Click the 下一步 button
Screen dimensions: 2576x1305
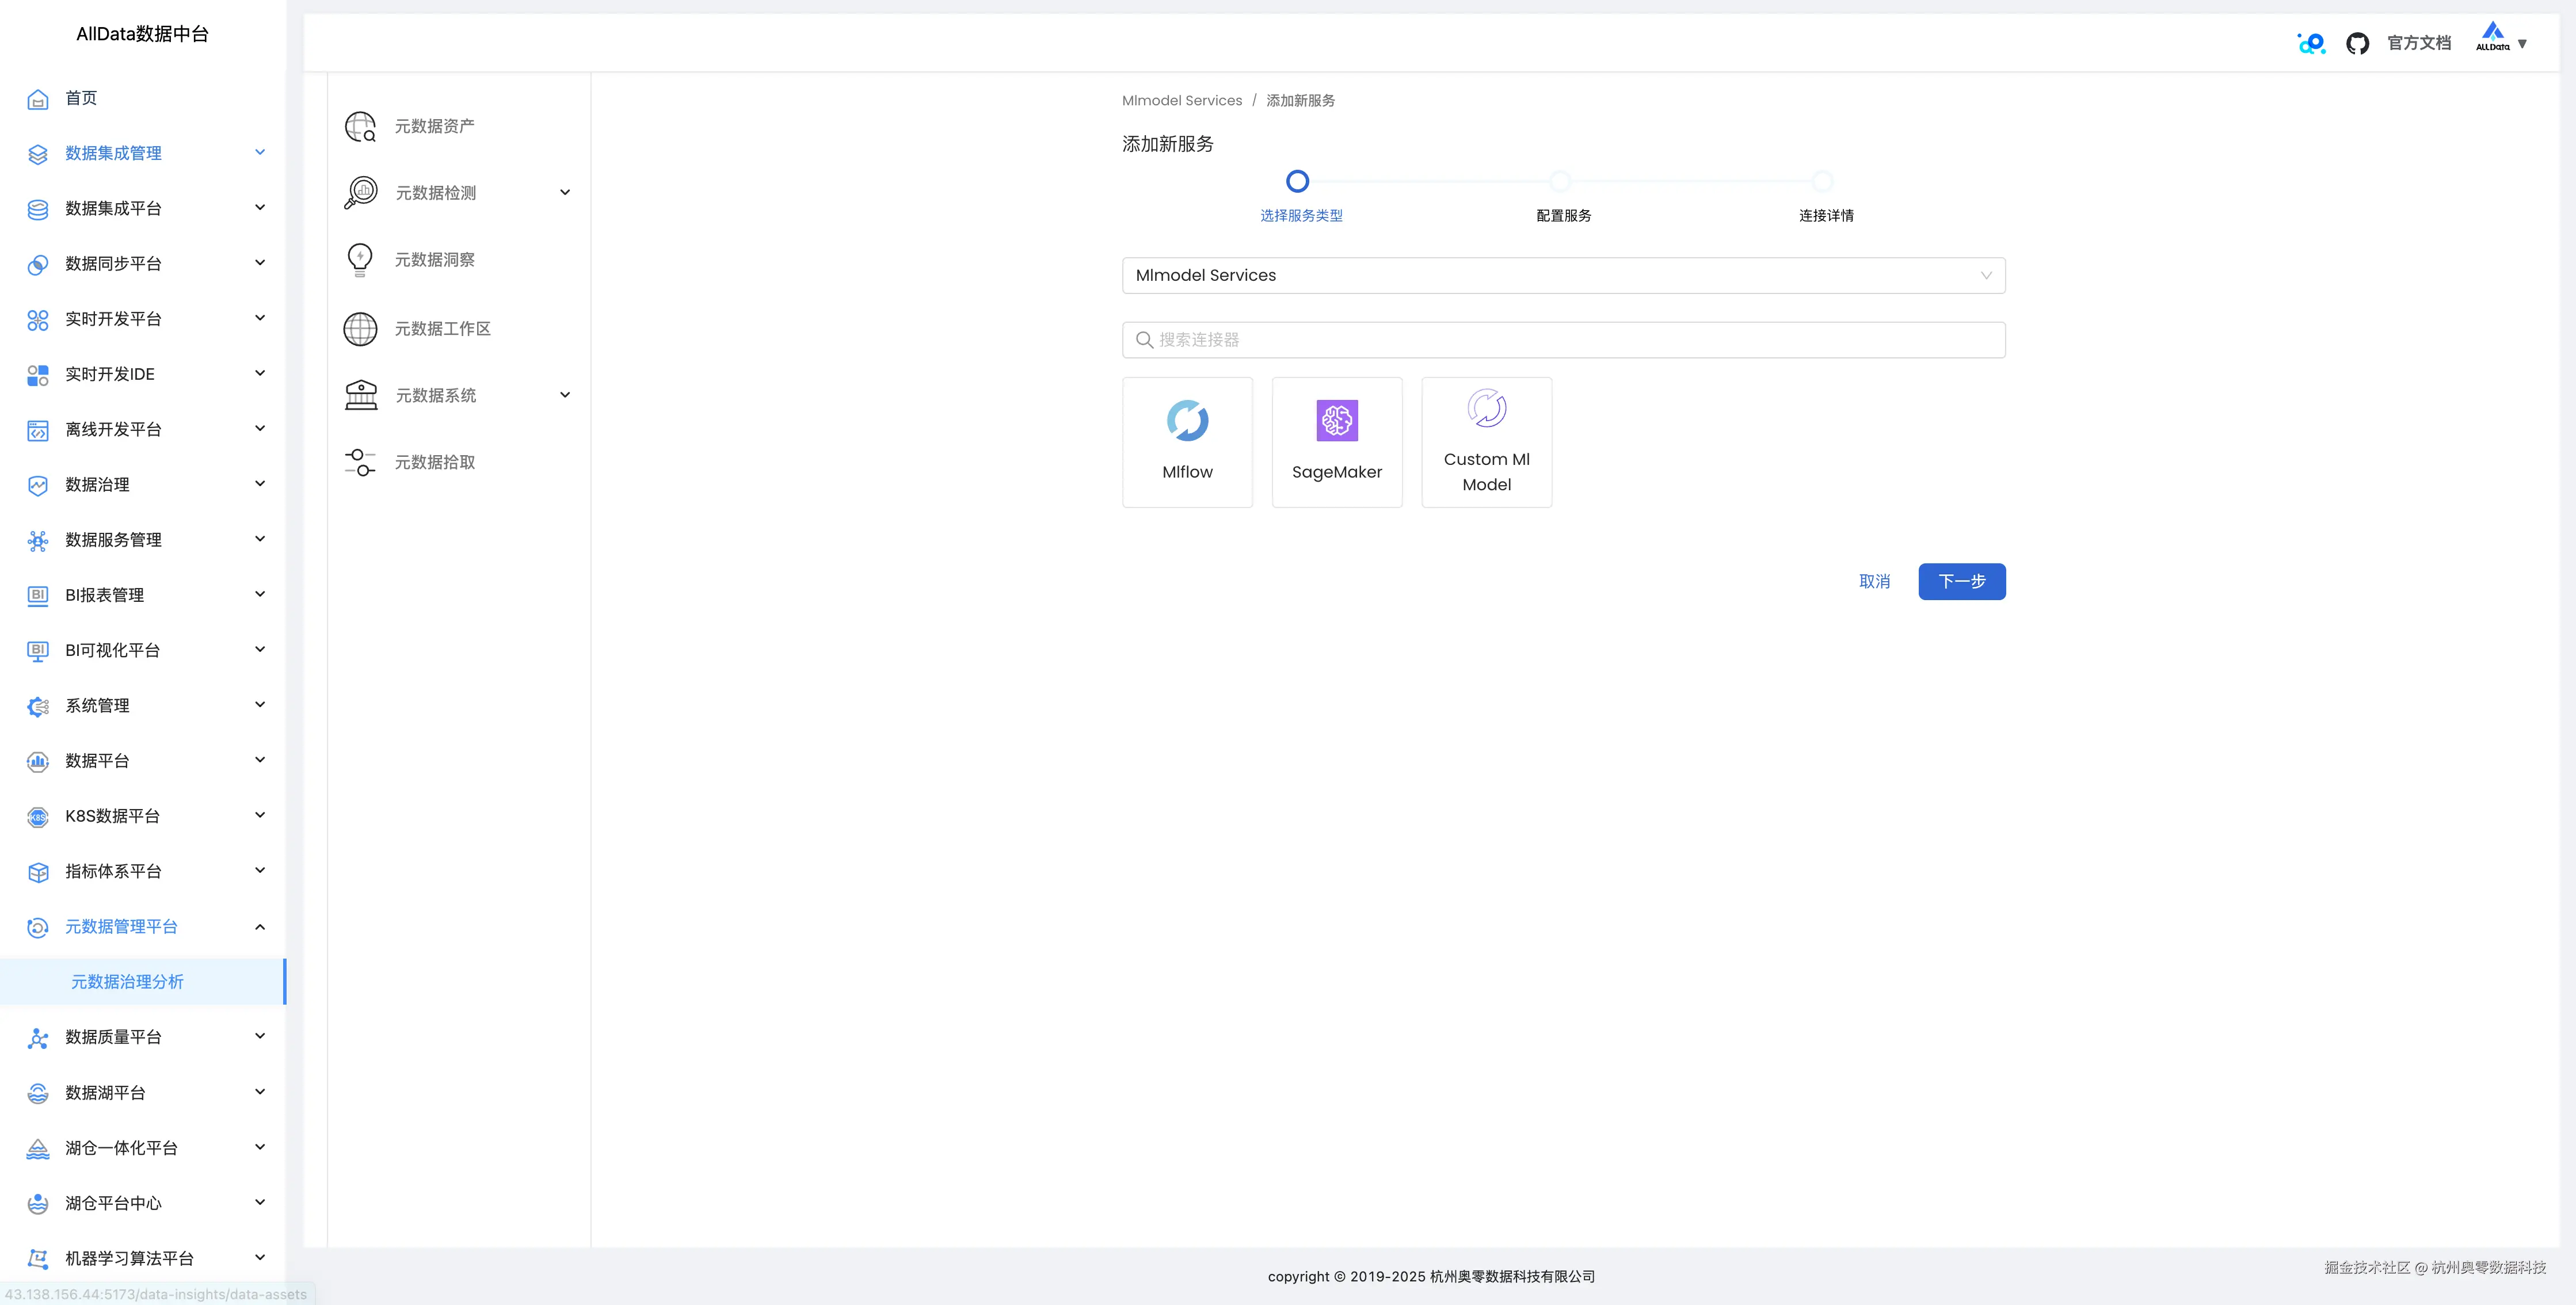tap(1961, 582)
